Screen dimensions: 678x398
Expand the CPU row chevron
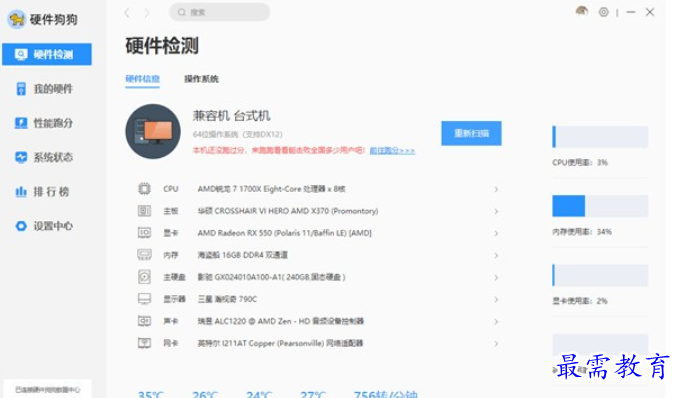click(496, 189)
